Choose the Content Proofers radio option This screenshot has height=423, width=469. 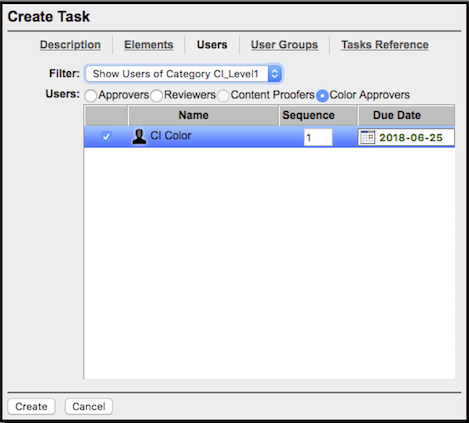pos(223,96)
